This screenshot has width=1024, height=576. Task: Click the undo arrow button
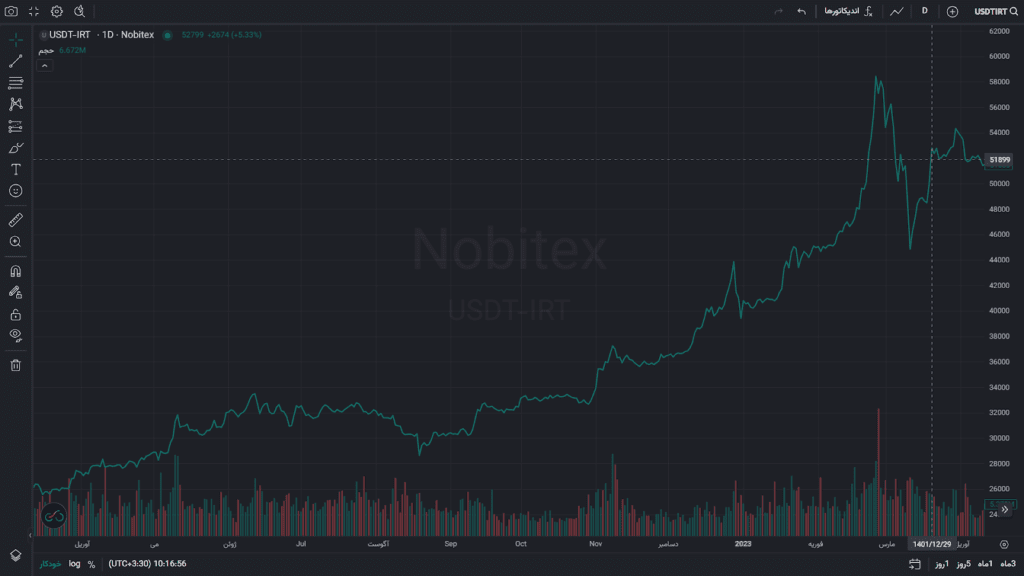801,11
